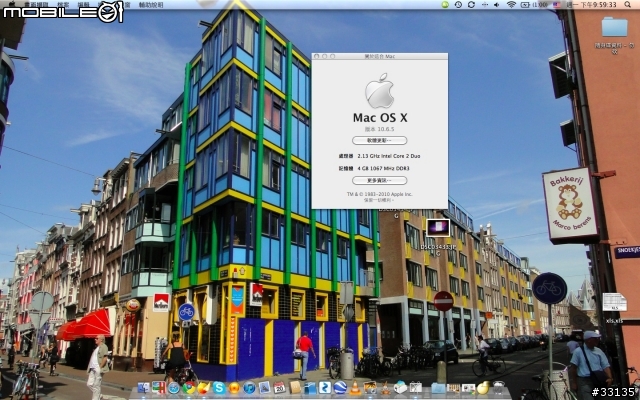Click the orange ball icon in Dock

pos(234,388)
